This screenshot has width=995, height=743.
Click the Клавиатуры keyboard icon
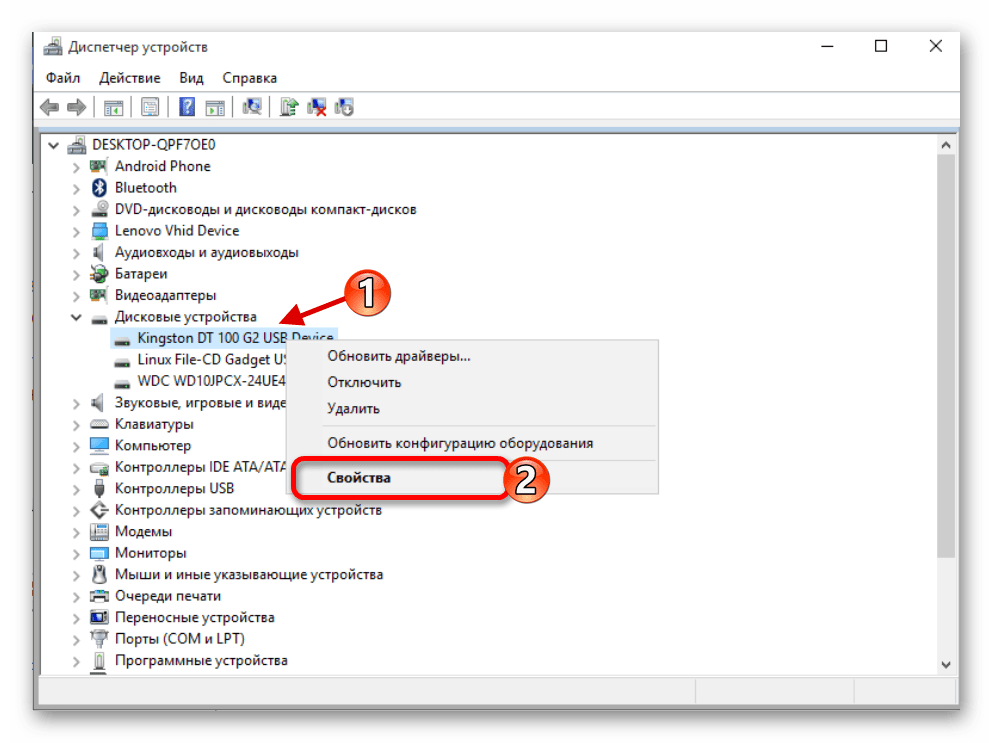(x=99, y=424)
